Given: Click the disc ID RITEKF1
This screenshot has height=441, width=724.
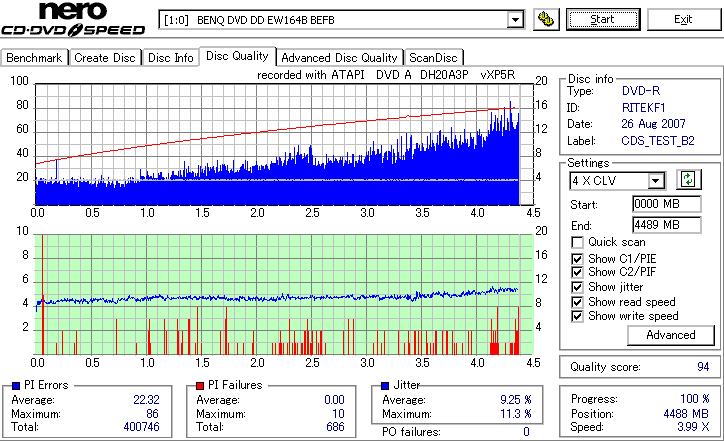Looking at the screenshot, I should 643,108.
